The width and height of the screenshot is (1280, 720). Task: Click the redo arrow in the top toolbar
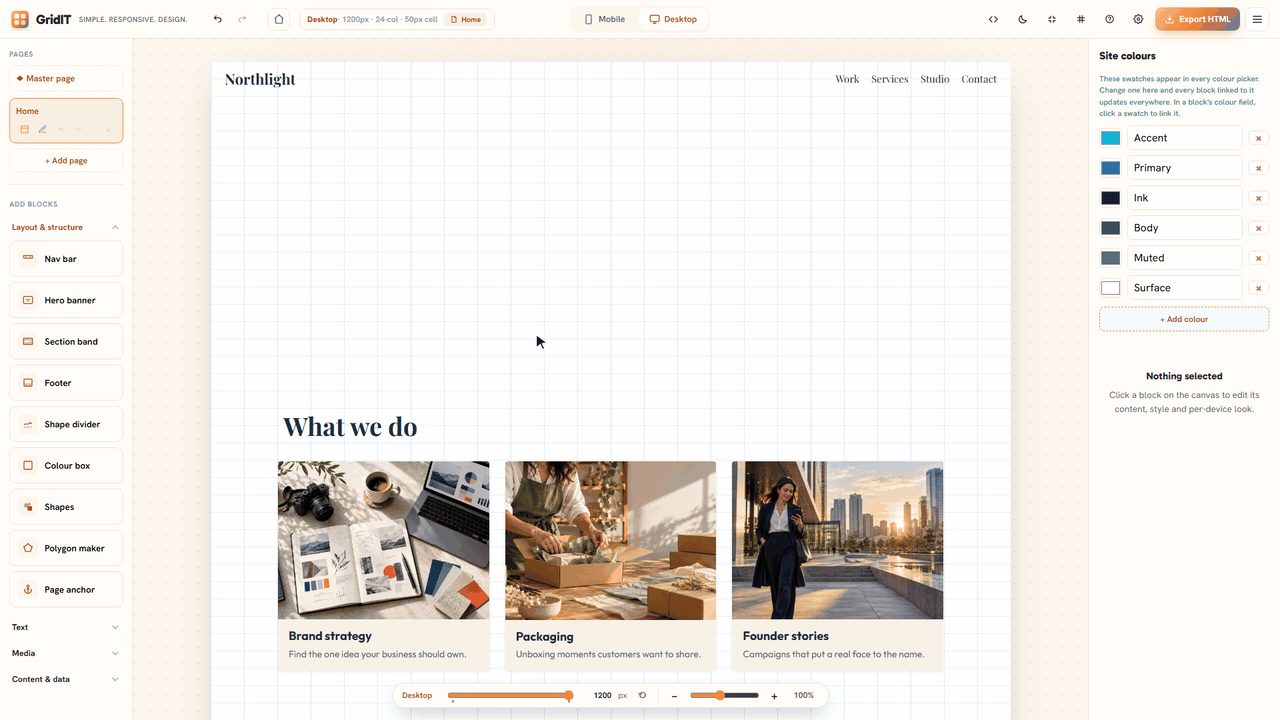coord(242,19)
